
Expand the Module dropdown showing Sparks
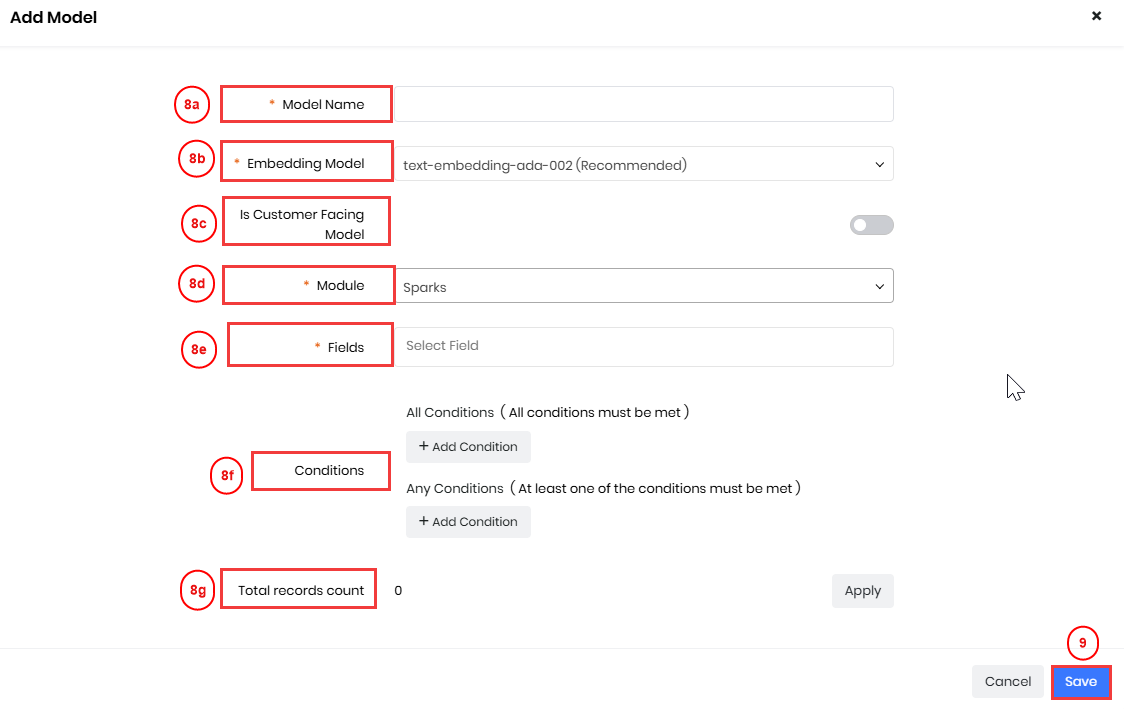coord(644,286)
